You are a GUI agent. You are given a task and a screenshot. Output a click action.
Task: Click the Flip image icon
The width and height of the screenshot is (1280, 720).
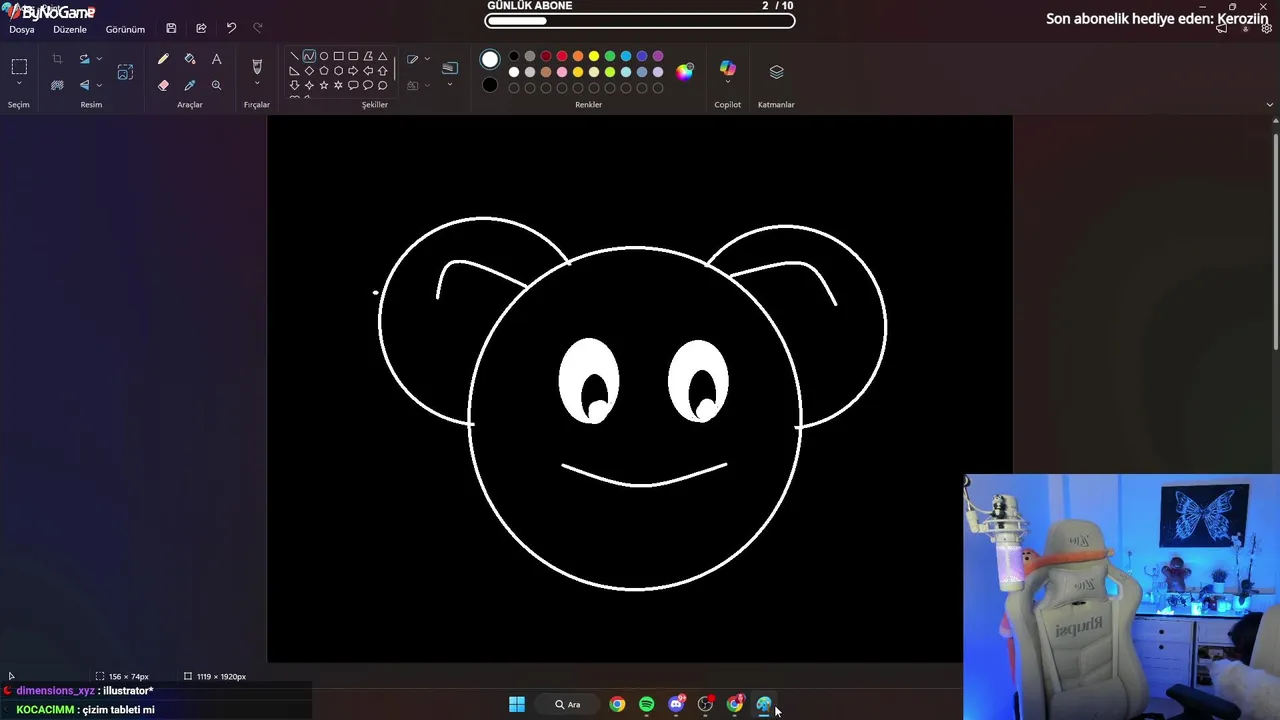(84, 85)
